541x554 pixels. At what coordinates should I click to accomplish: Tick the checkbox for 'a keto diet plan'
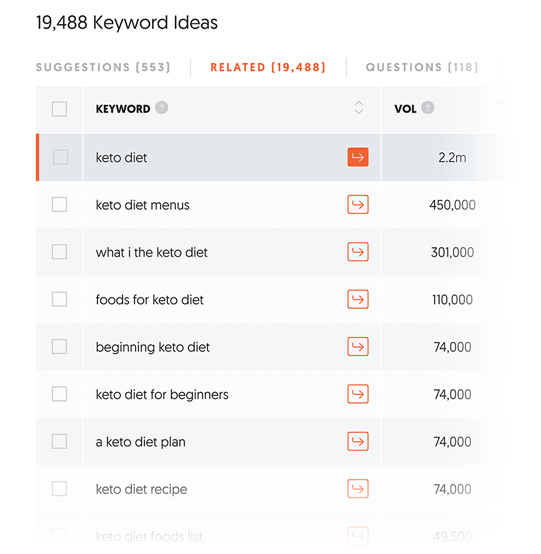tap(59, 441)
